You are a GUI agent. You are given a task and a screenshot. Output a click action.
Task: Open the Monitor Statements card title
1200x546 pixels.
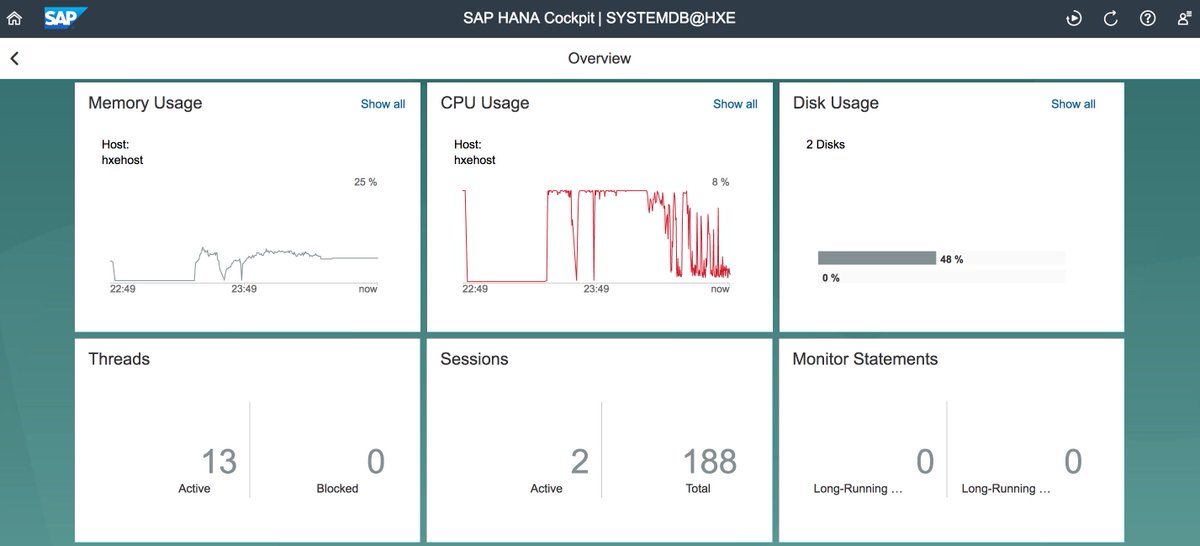[865, 359]
